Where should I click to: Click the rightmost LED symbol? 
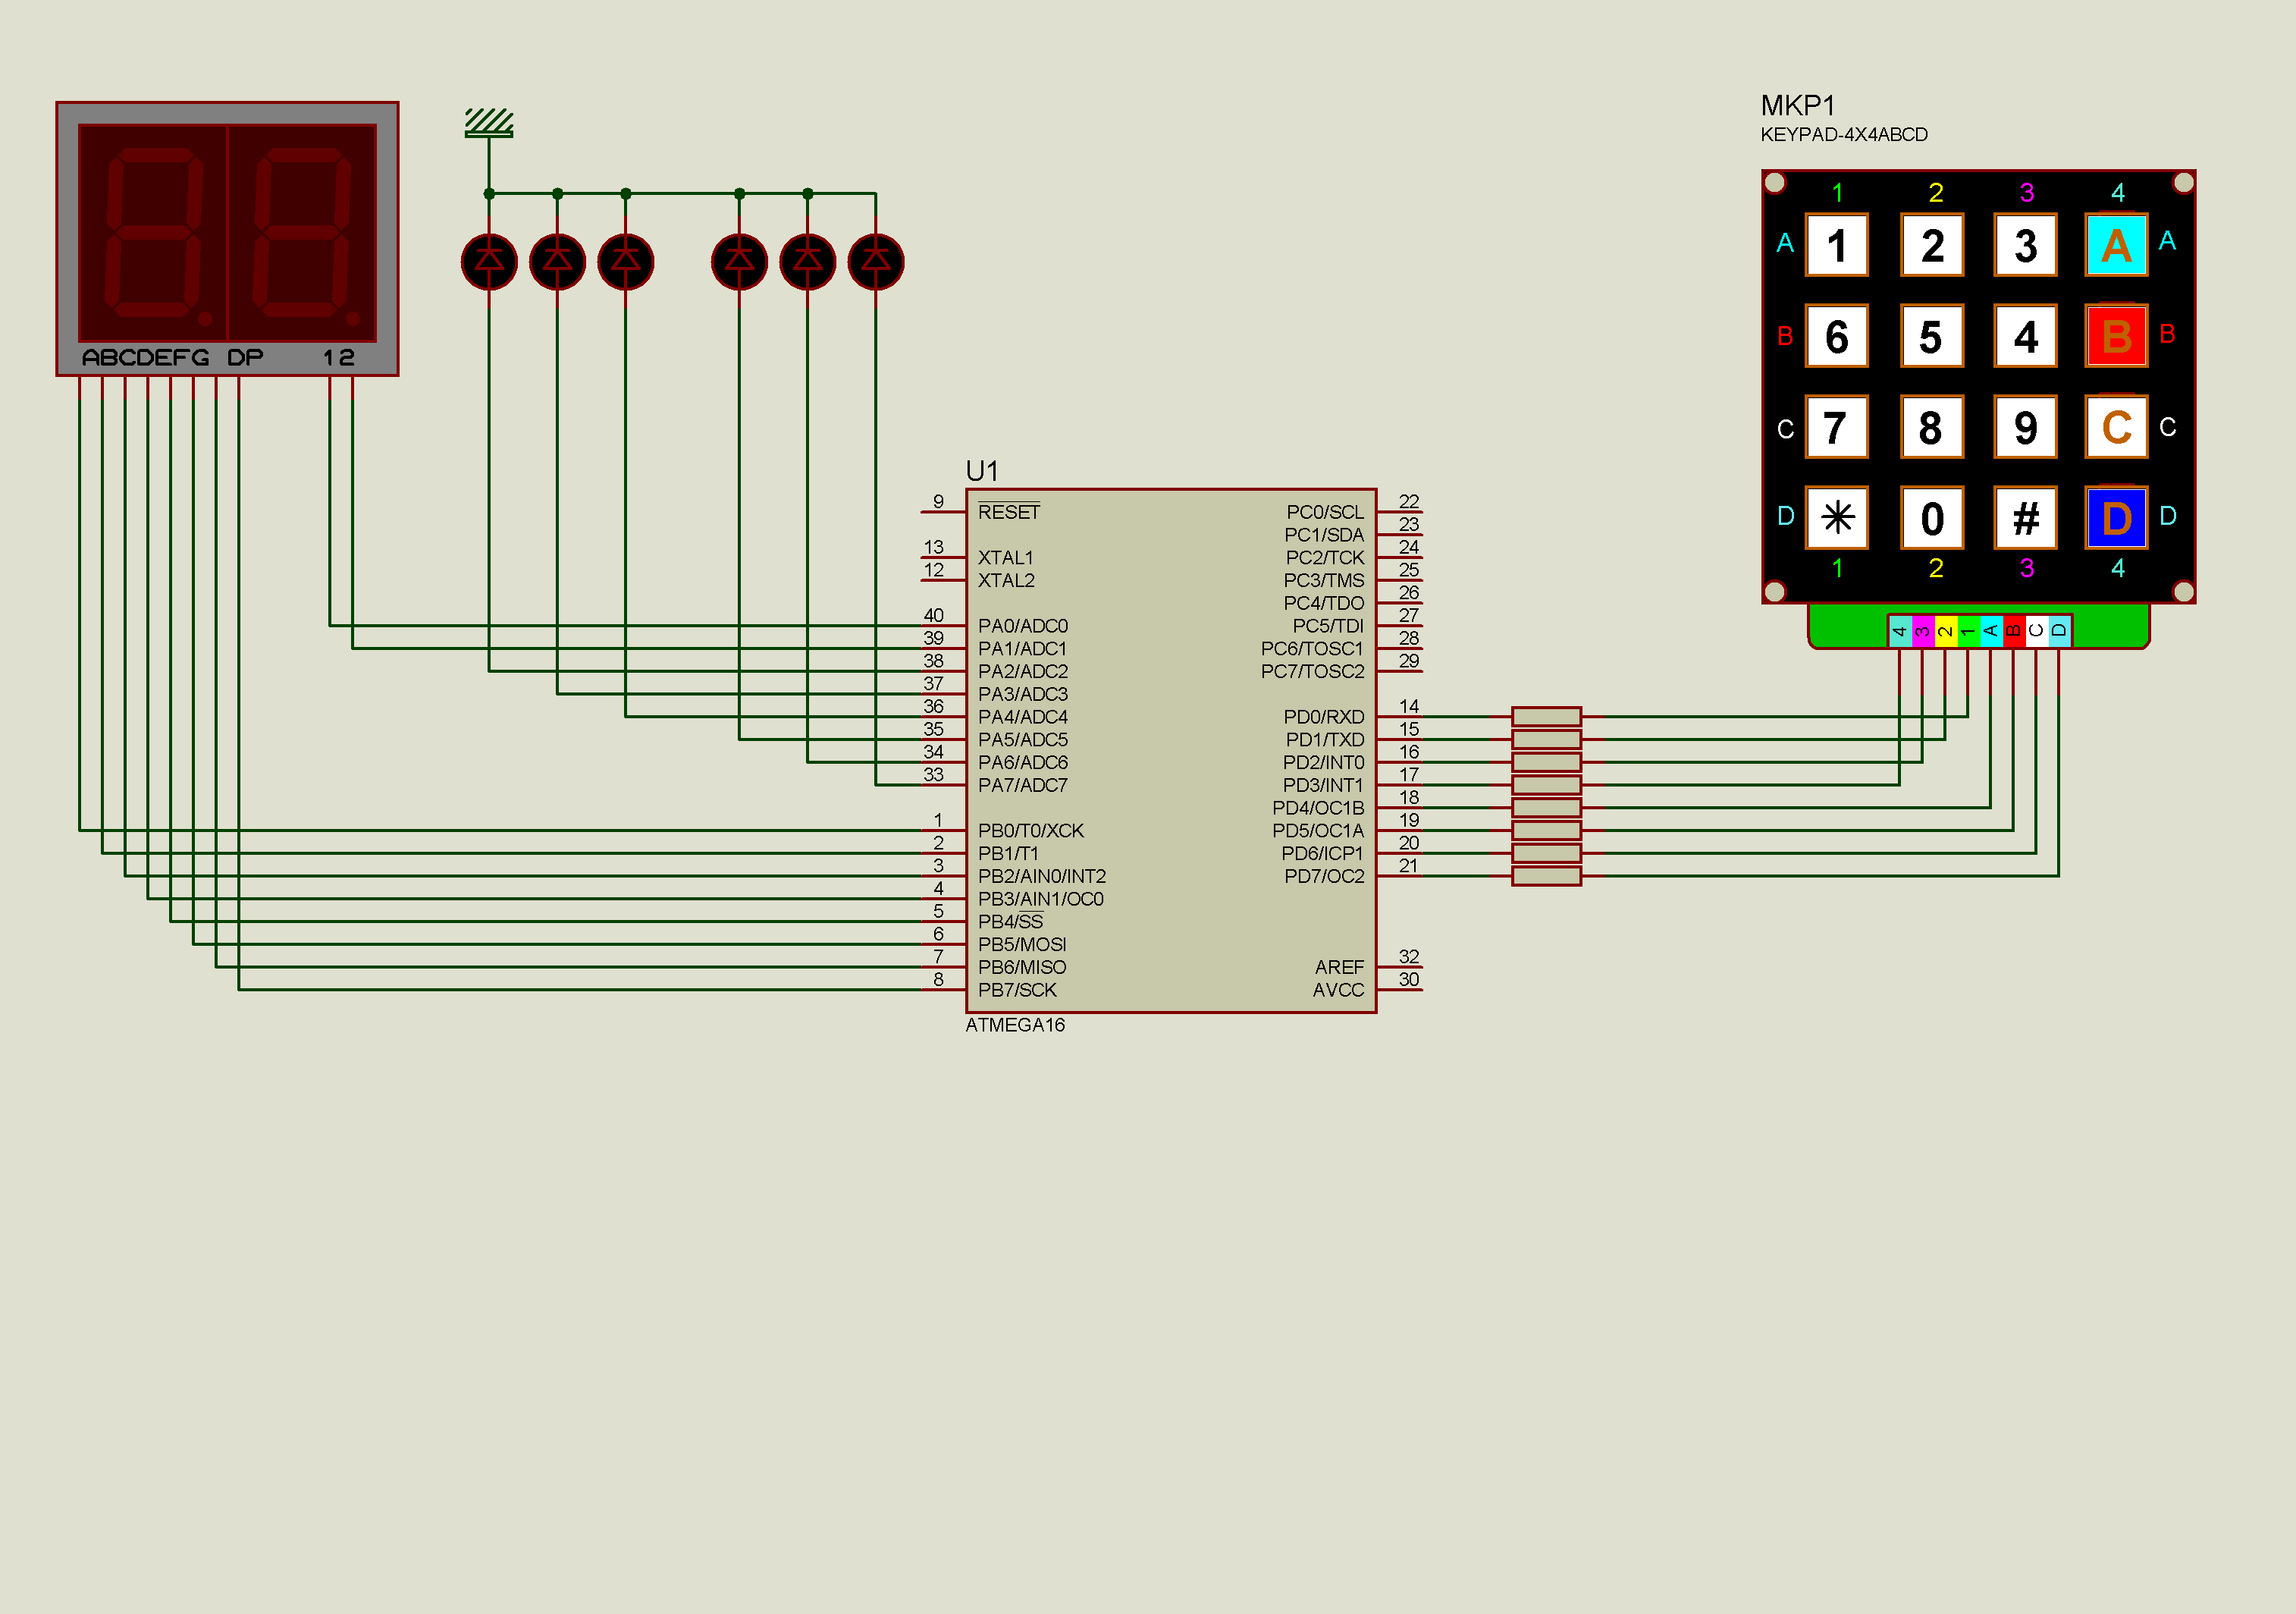[x=875, y=262]
